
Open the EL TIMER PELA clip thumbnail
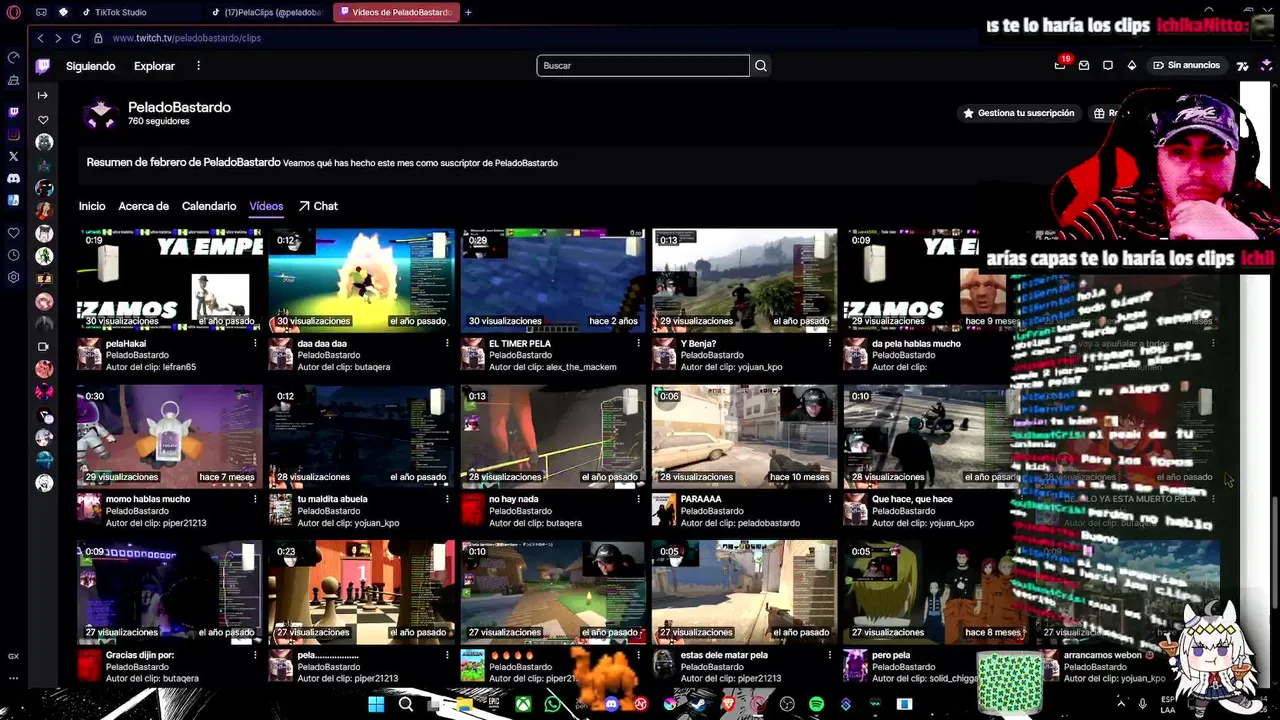click(553, 280)
